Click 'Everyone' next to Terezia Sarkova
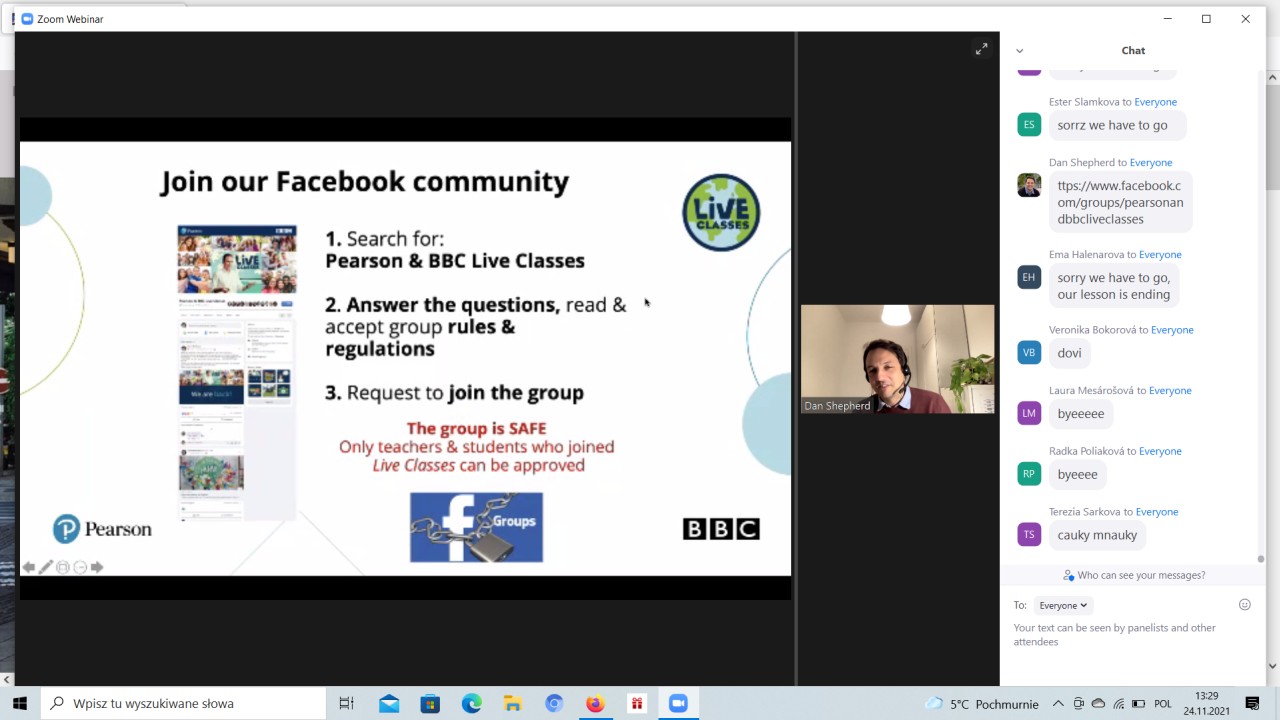 pos(1157,512)
